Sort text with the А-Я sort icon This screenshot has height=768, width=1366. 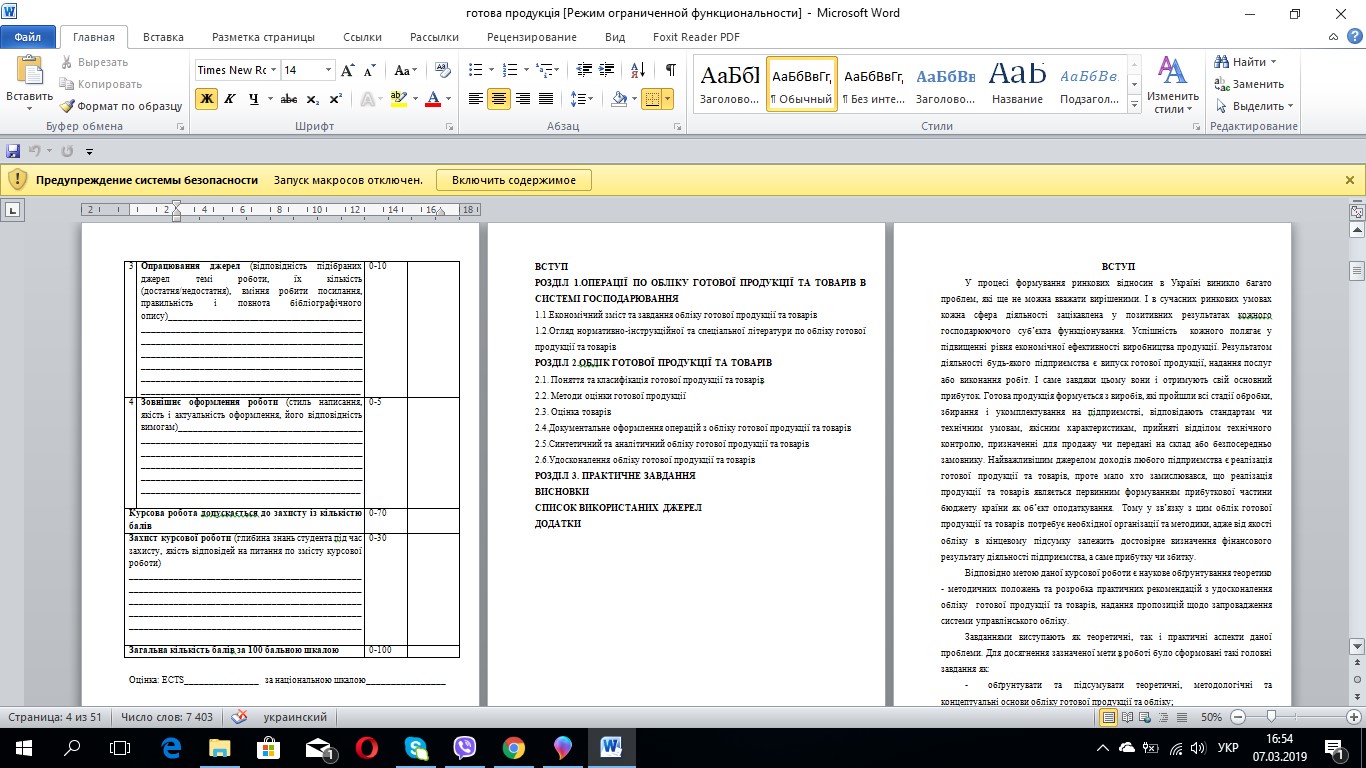point(636,70)
